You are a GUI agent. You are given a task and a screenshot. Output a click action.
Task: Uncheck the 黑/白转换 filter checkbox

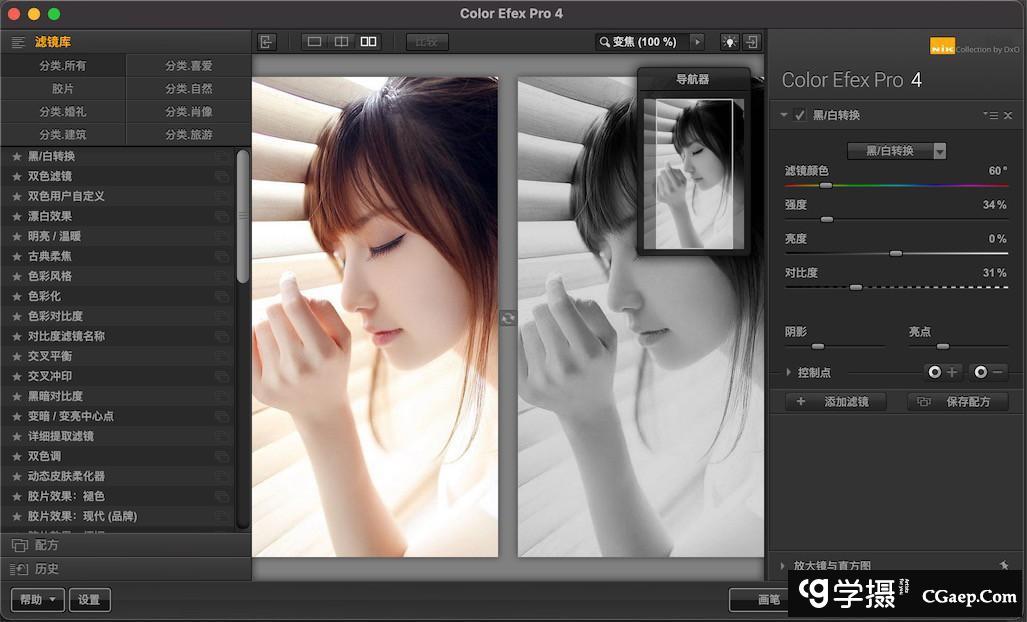[800, 115]
